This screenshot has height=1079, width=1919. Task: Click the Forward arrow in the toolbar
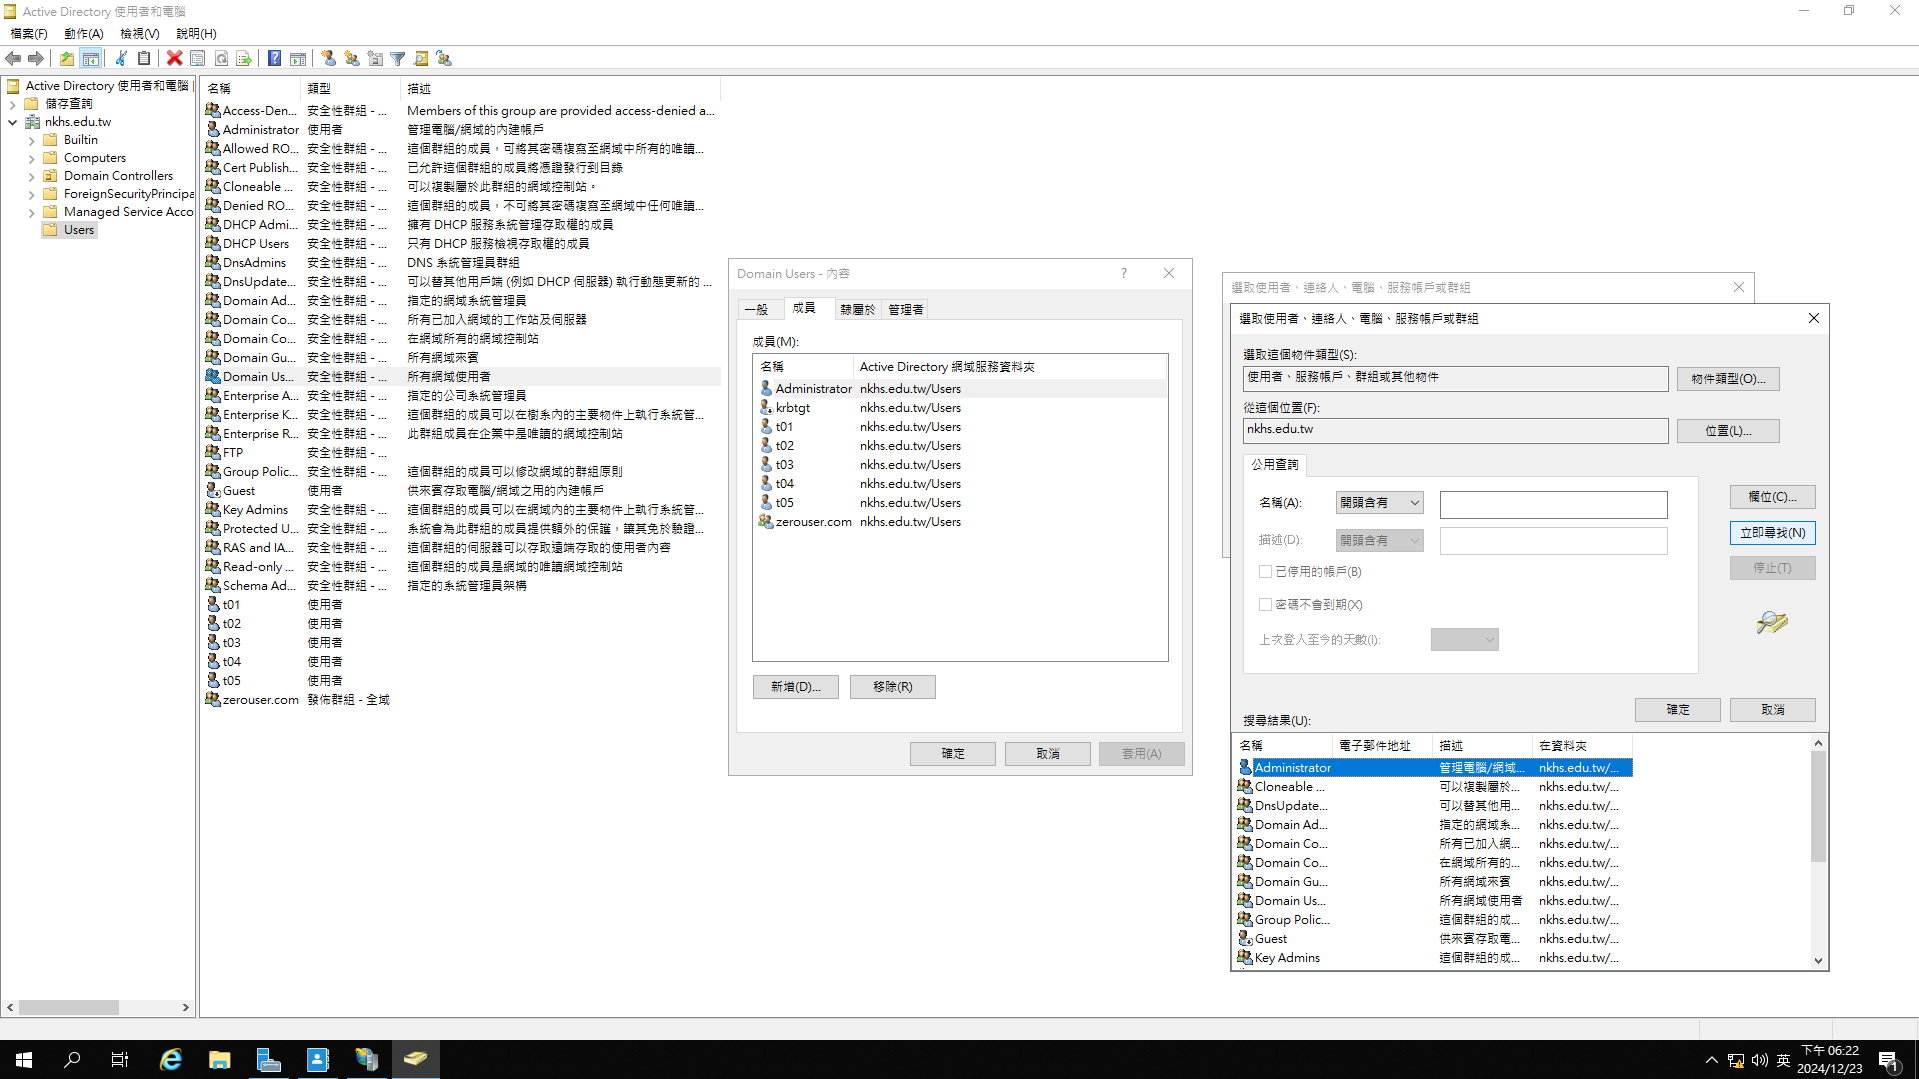36,59
